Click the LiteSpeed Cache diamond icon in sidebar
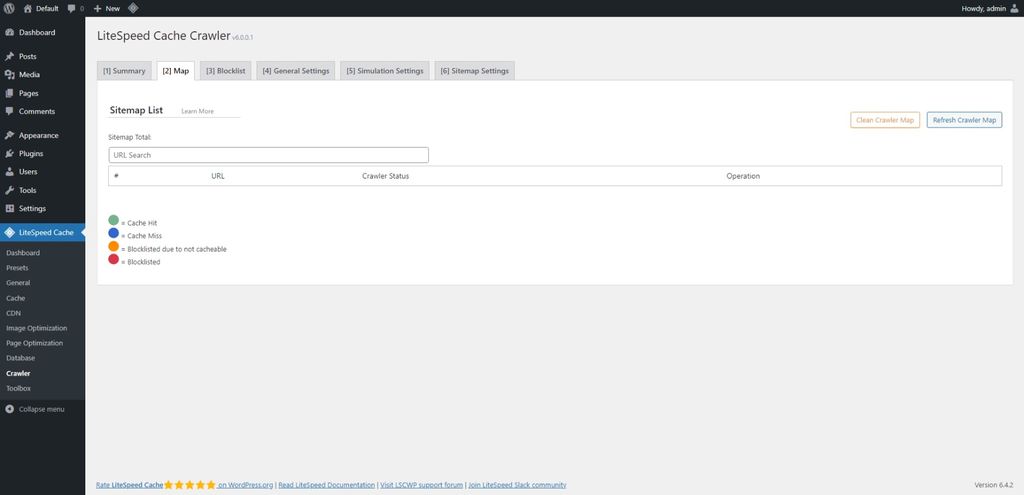Screen dimensions: 1024x495 pos(10,232)
